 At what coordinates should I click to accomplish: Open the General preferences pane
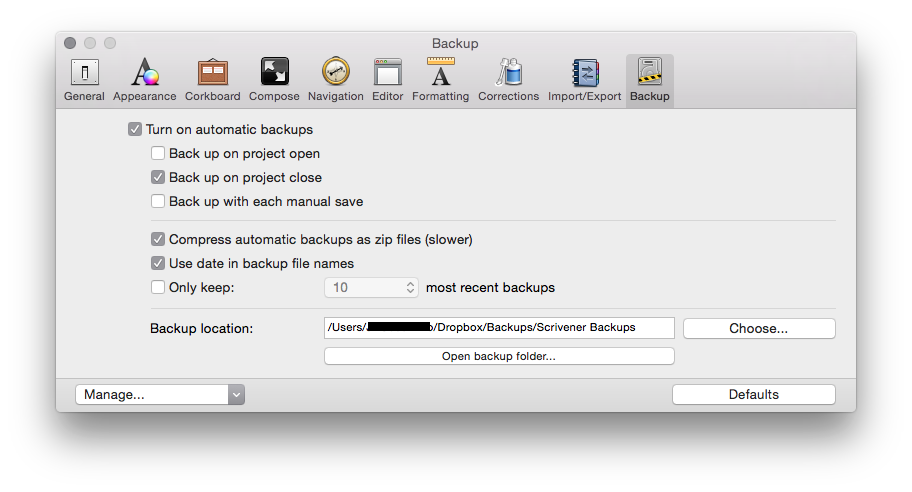(x=84, y=80)
